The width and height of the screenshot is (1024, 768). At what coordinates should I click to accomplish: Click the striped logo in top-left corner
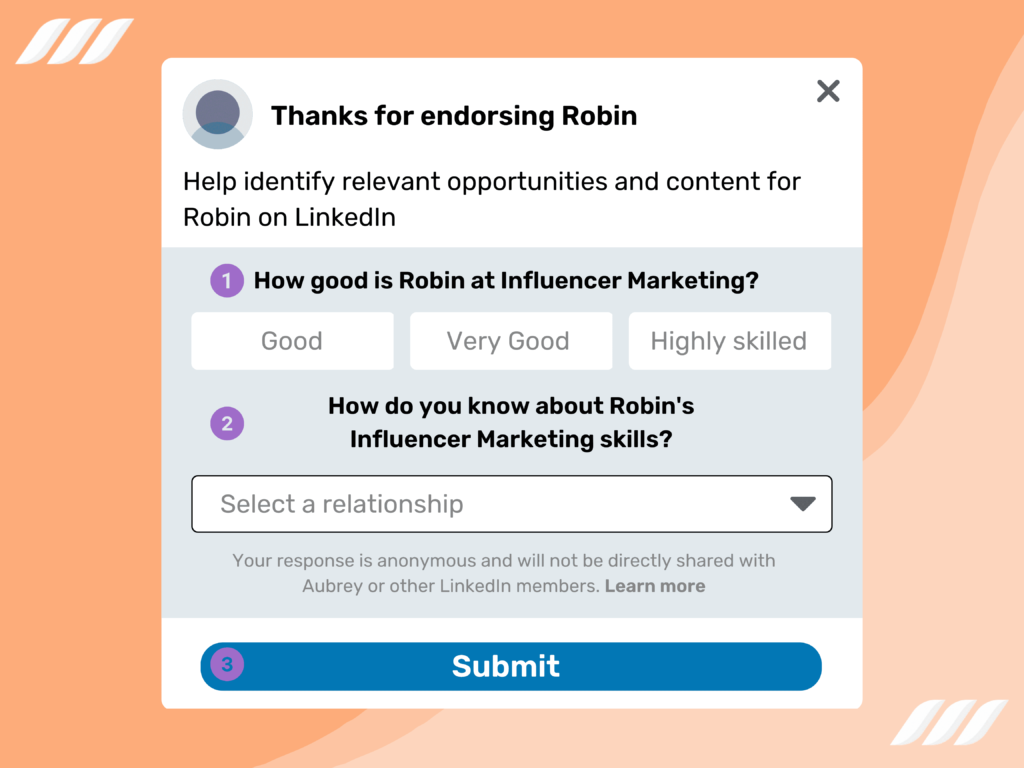coord(75,41)
